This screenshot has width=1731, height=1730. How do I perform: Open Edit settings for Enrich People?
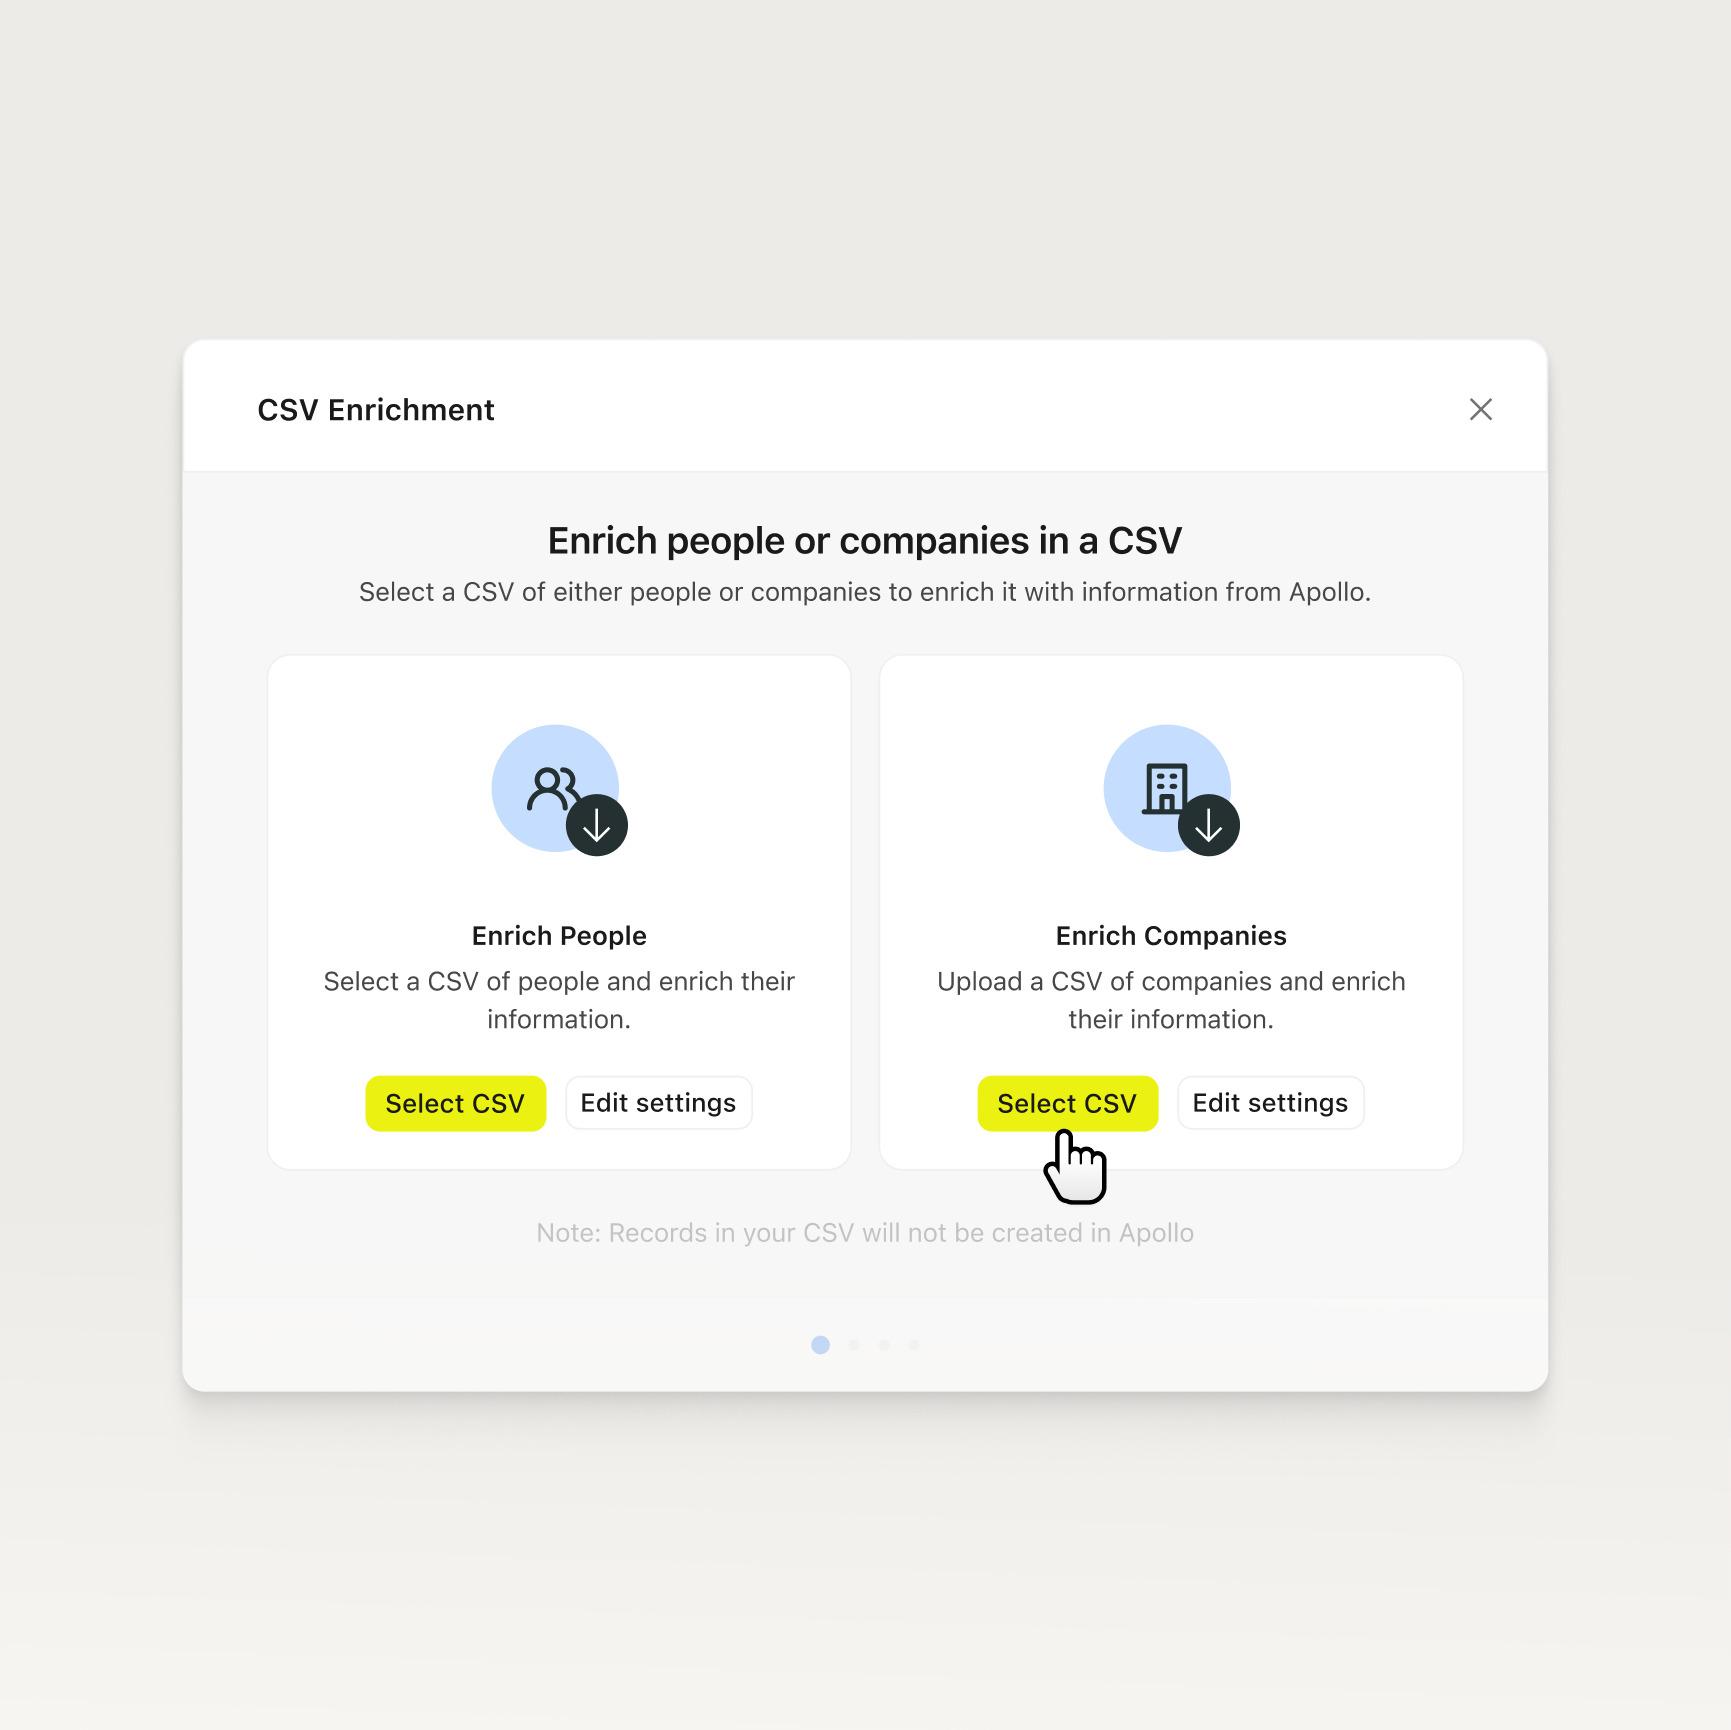click(658, 1103)
